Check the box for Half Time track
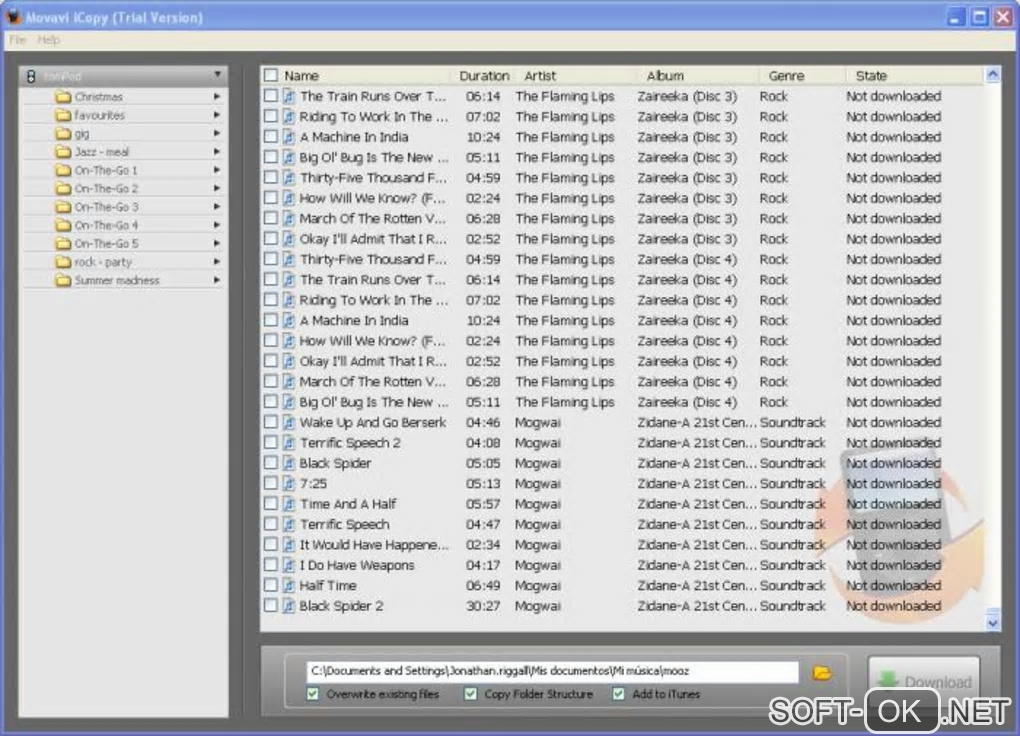Screen dimensions: 1020x736 tap(271, 586)
